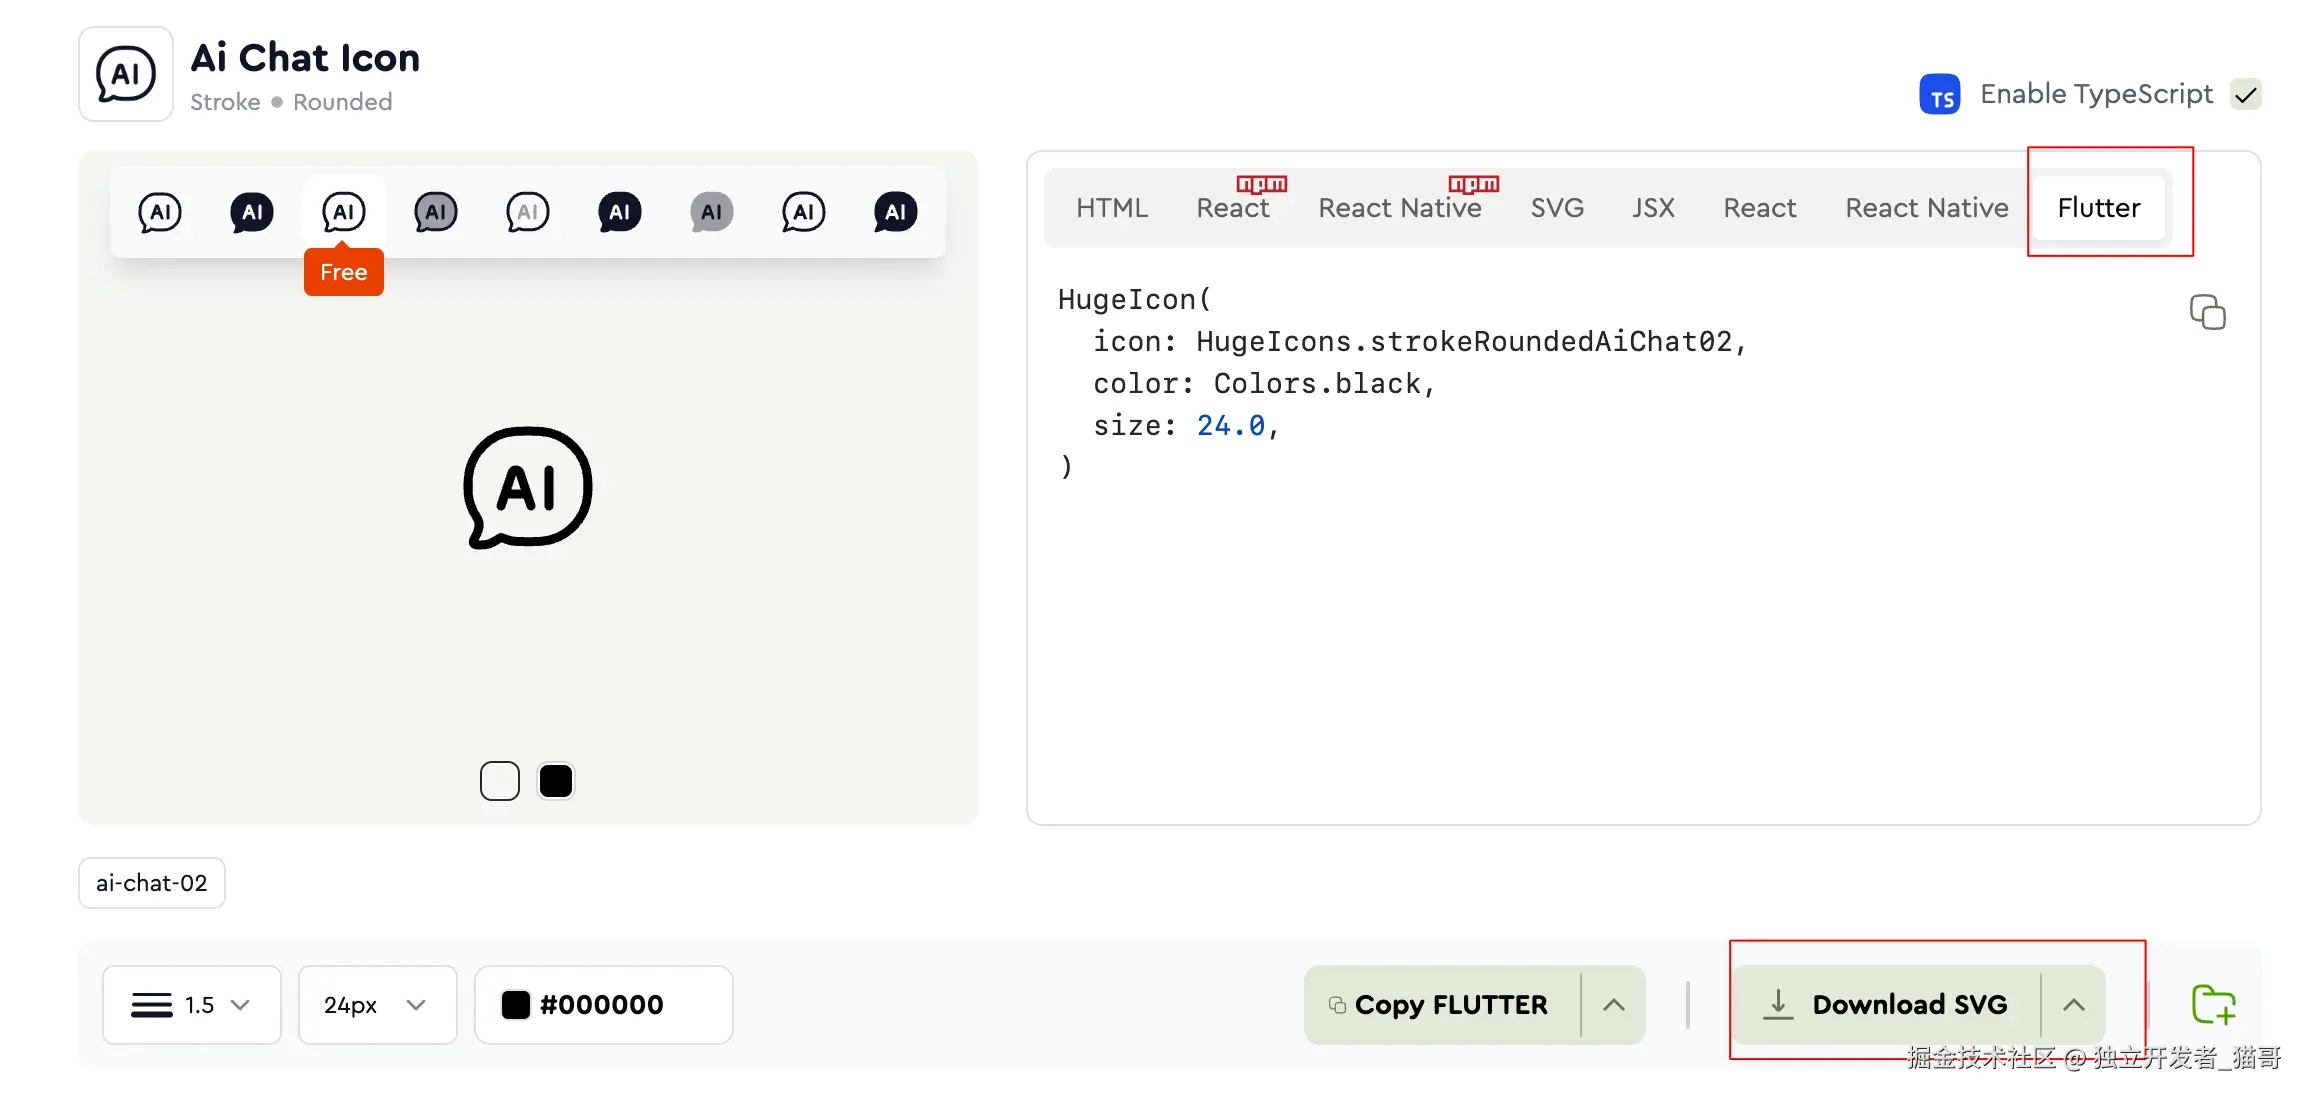The width and height of the screenshot is (2310, 1100).
Task: Click the TS TypeScript badge icon
Action: pos(1940,94)
